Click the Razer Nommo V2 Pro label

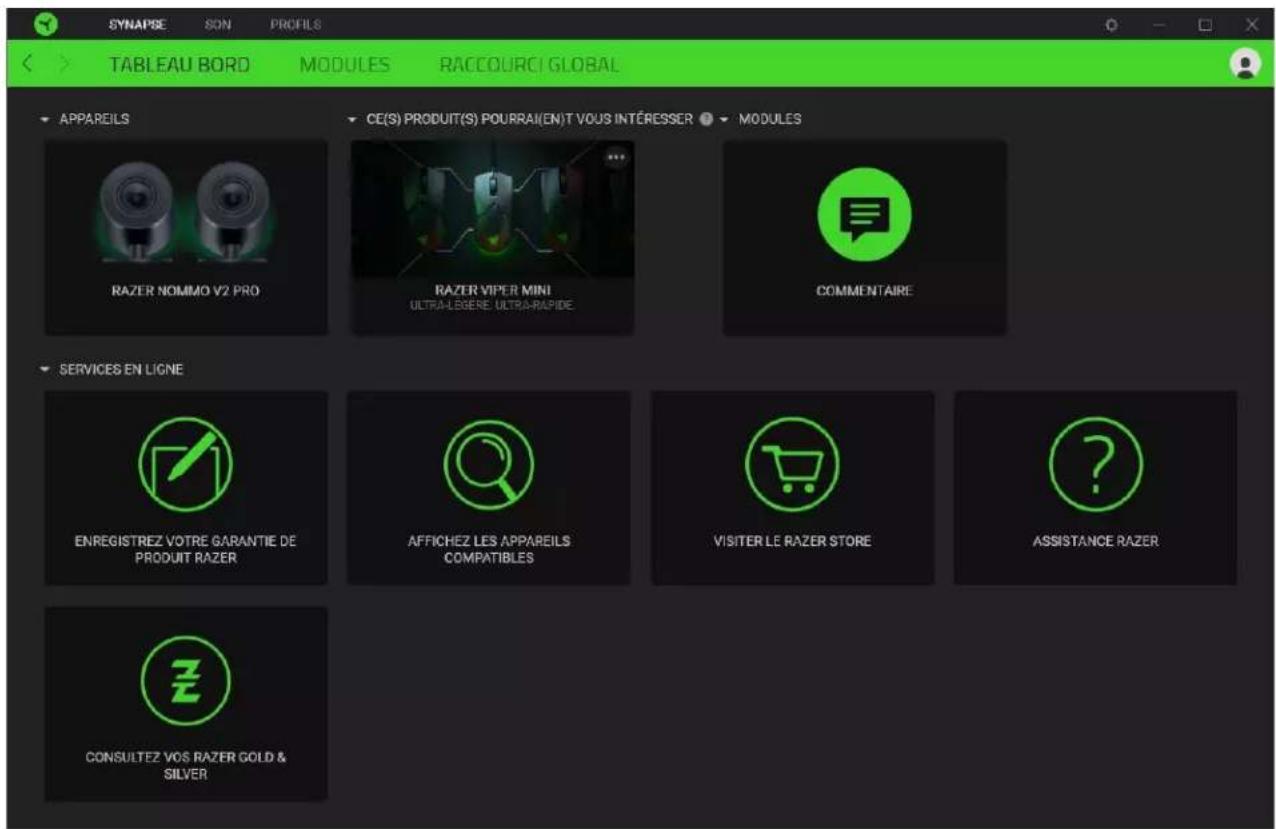pyautogui.click(x=186, y=292)
